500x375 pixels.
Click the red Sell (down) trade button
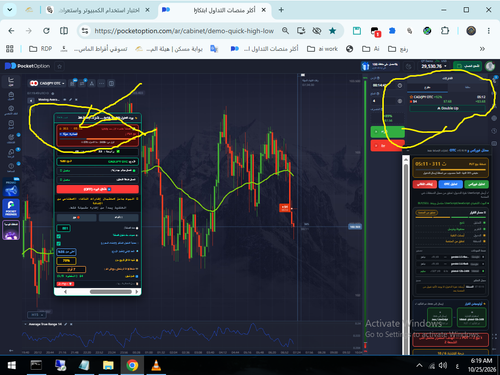[388, 146]
